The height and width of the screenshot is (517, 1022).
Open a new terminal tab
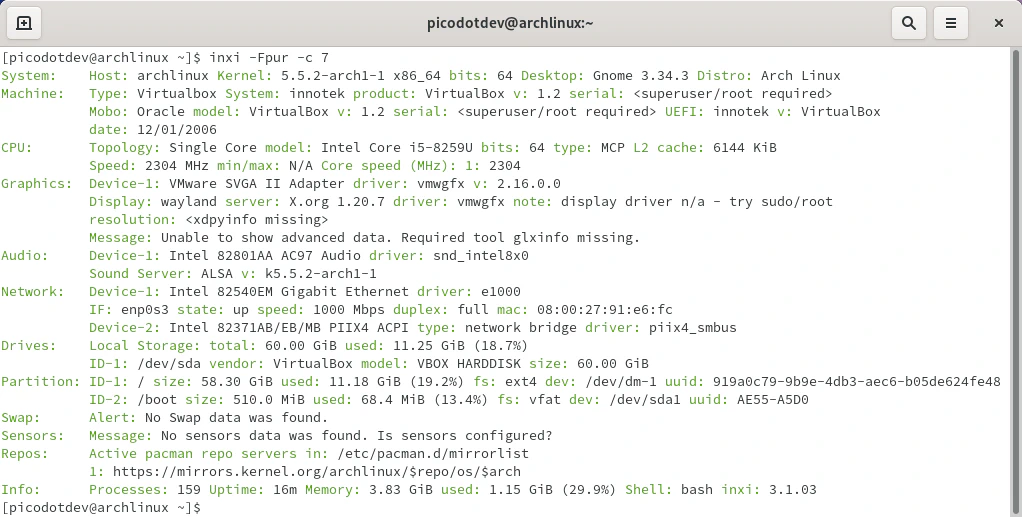[24, 22]
